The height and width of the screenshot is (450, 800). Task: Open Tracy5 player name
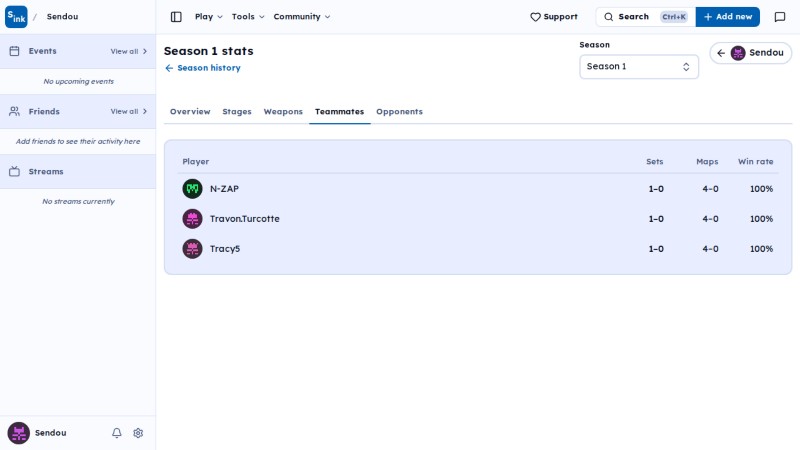click(225, 249)
